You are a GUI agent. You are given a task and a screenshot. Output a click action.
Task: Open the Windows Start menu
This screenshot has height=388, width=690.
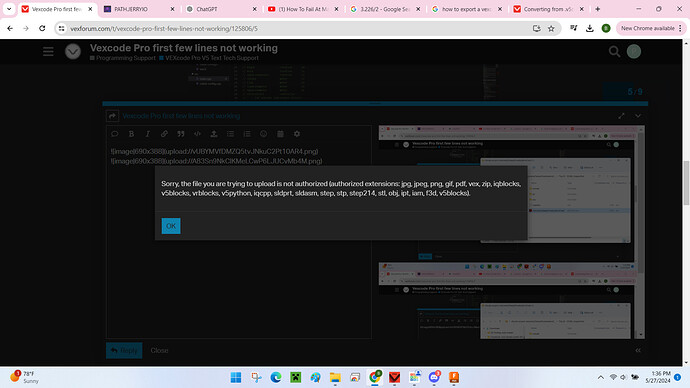click(236, 377)
